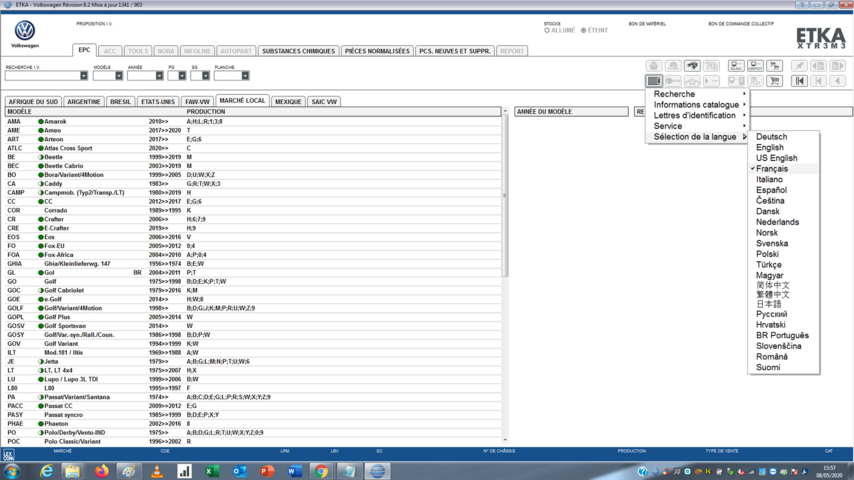Screen dimensions: 854x480
Task: Click the pushpin icon in the toolbar
Action: tap(799, 66)
